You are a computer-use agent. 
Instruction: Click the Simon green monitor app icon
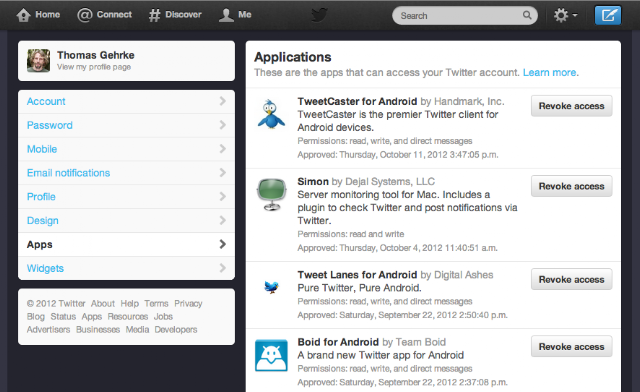coord(272,194)
